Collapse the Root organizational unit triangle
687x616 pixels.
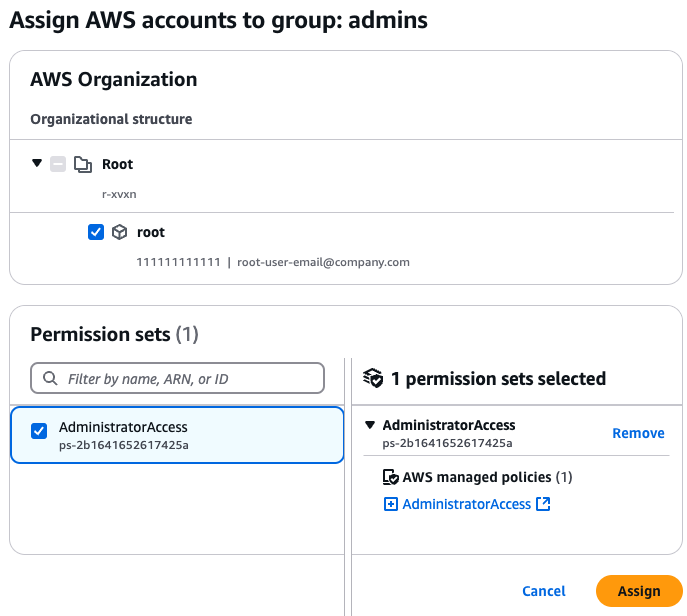37,163
